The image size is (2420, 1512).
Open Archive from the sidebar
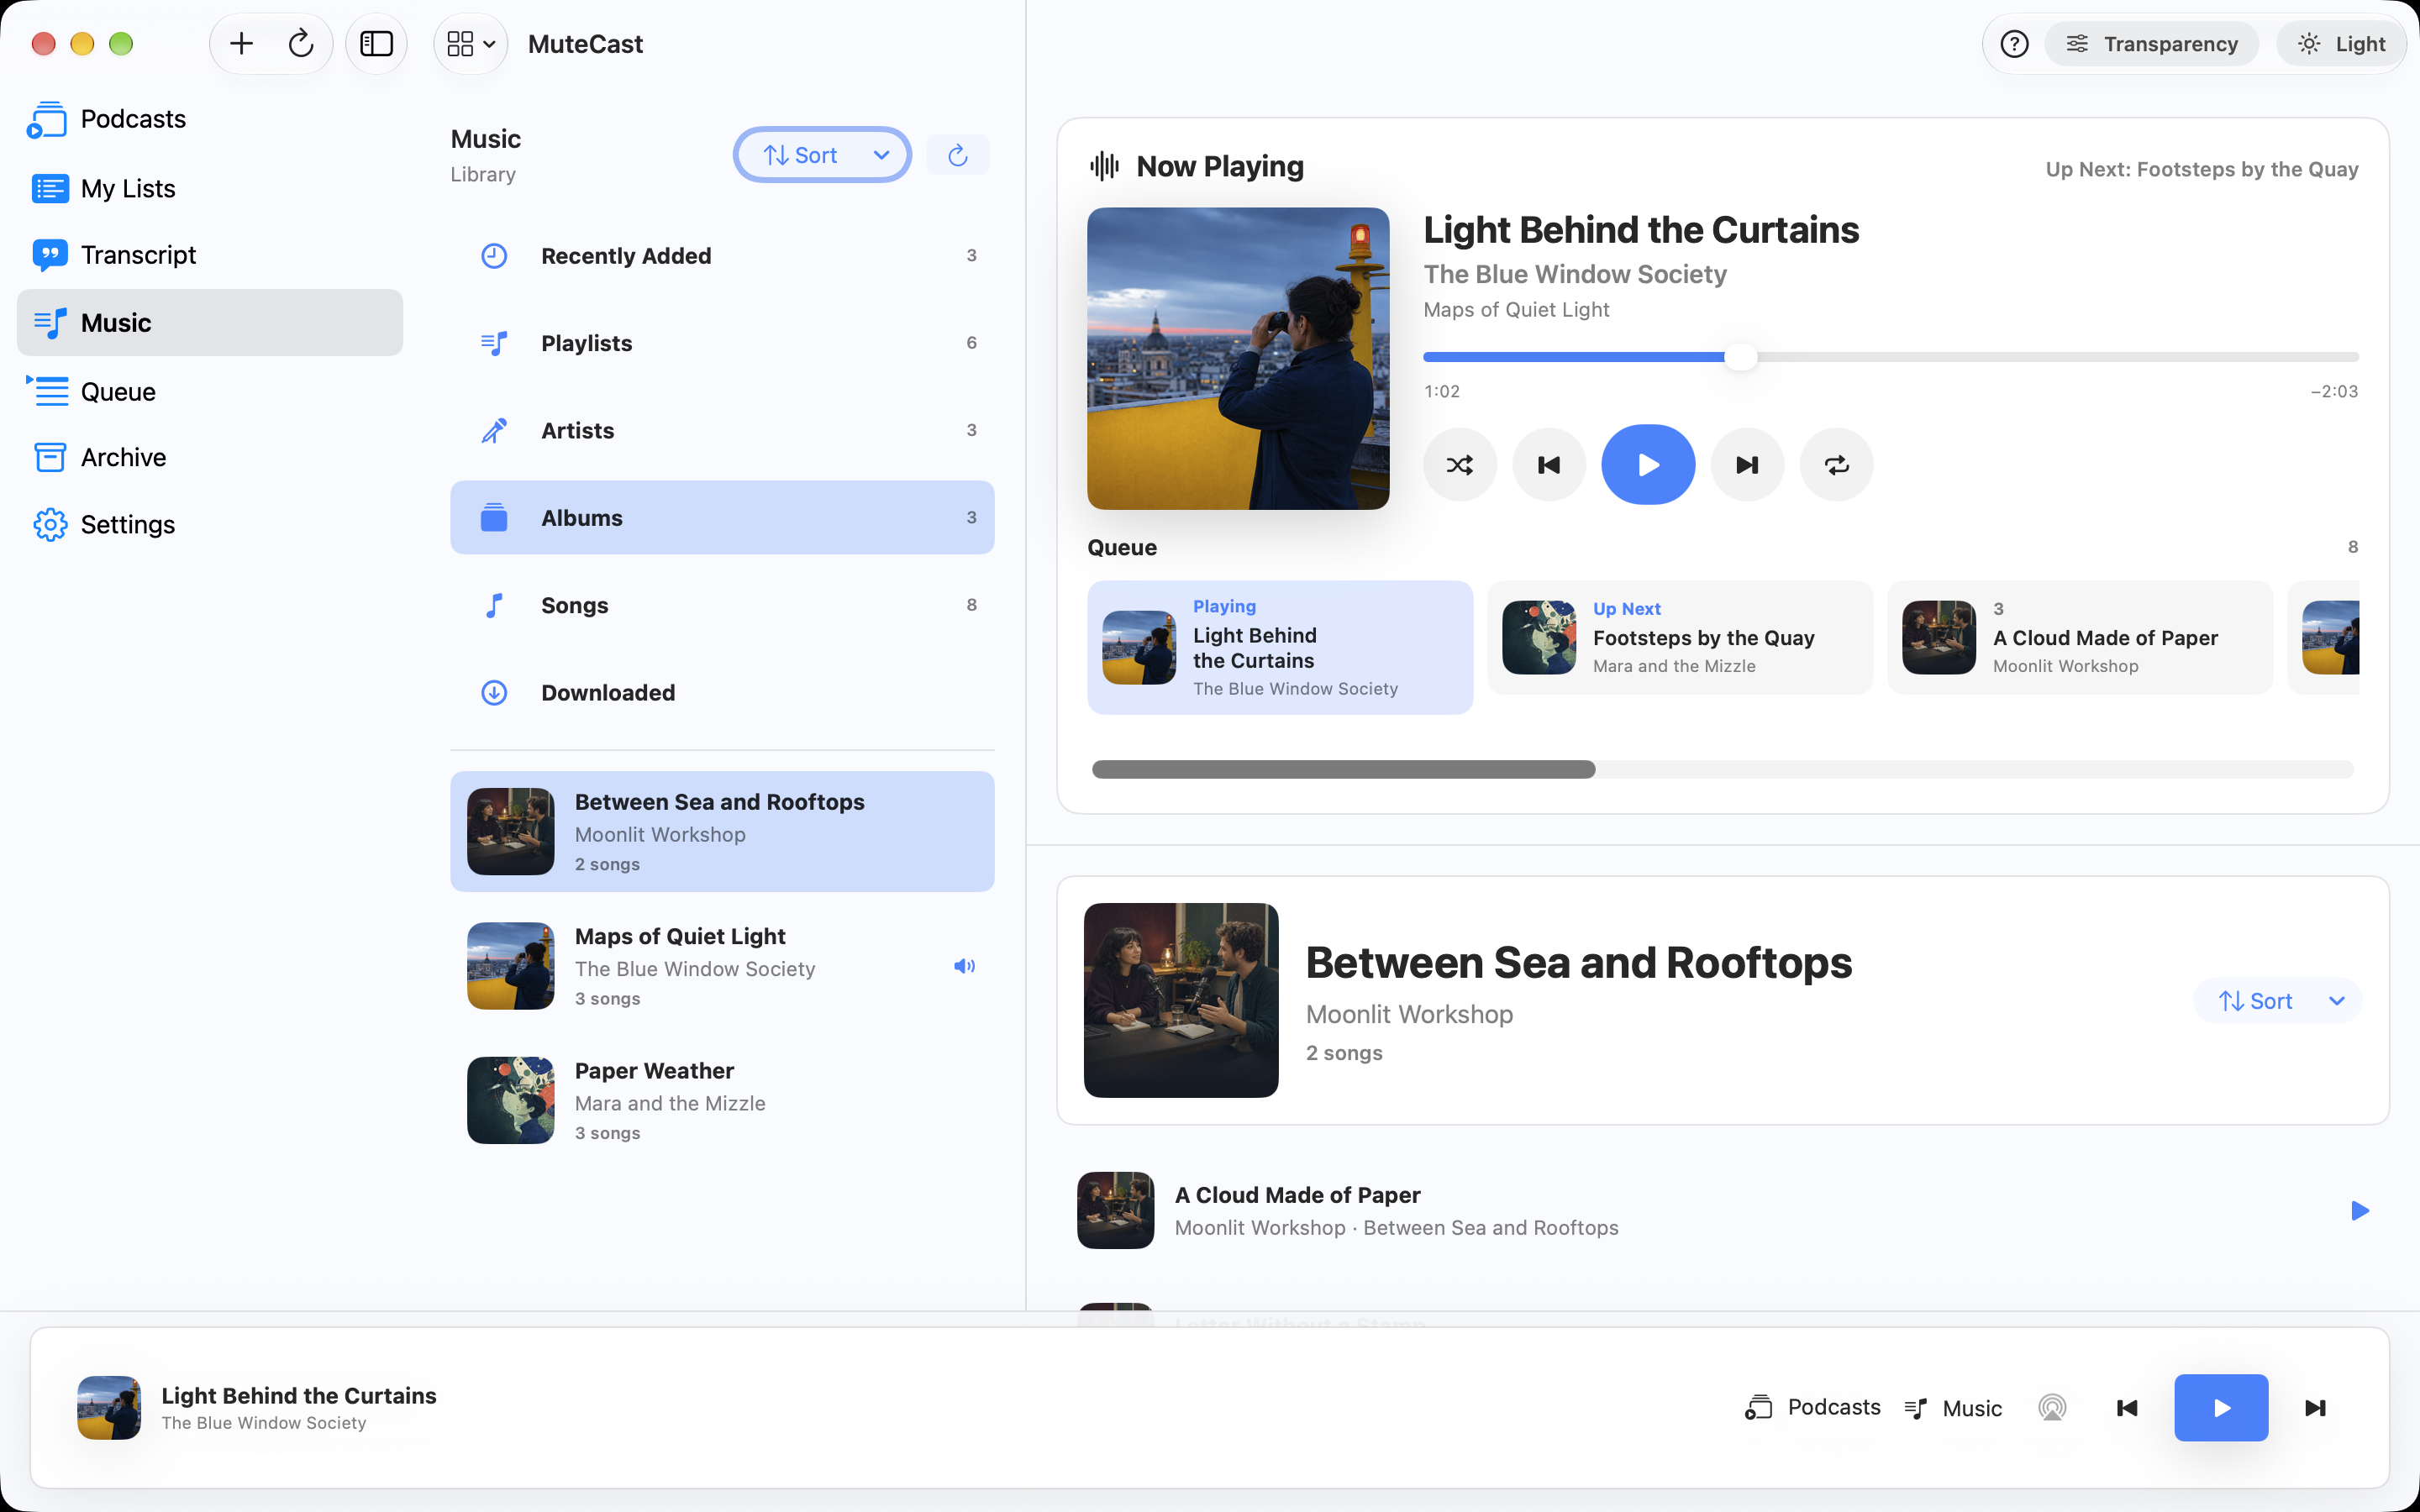pos(210,457)
